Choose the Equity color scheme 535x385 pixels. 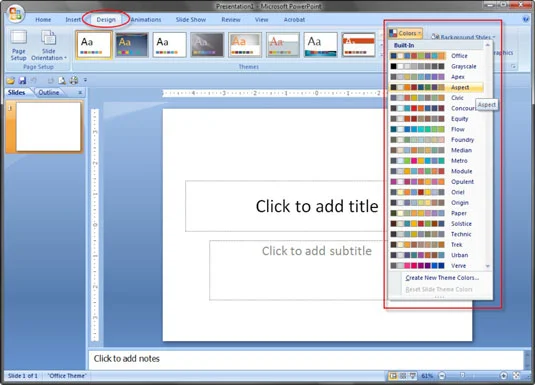(436, 119)
